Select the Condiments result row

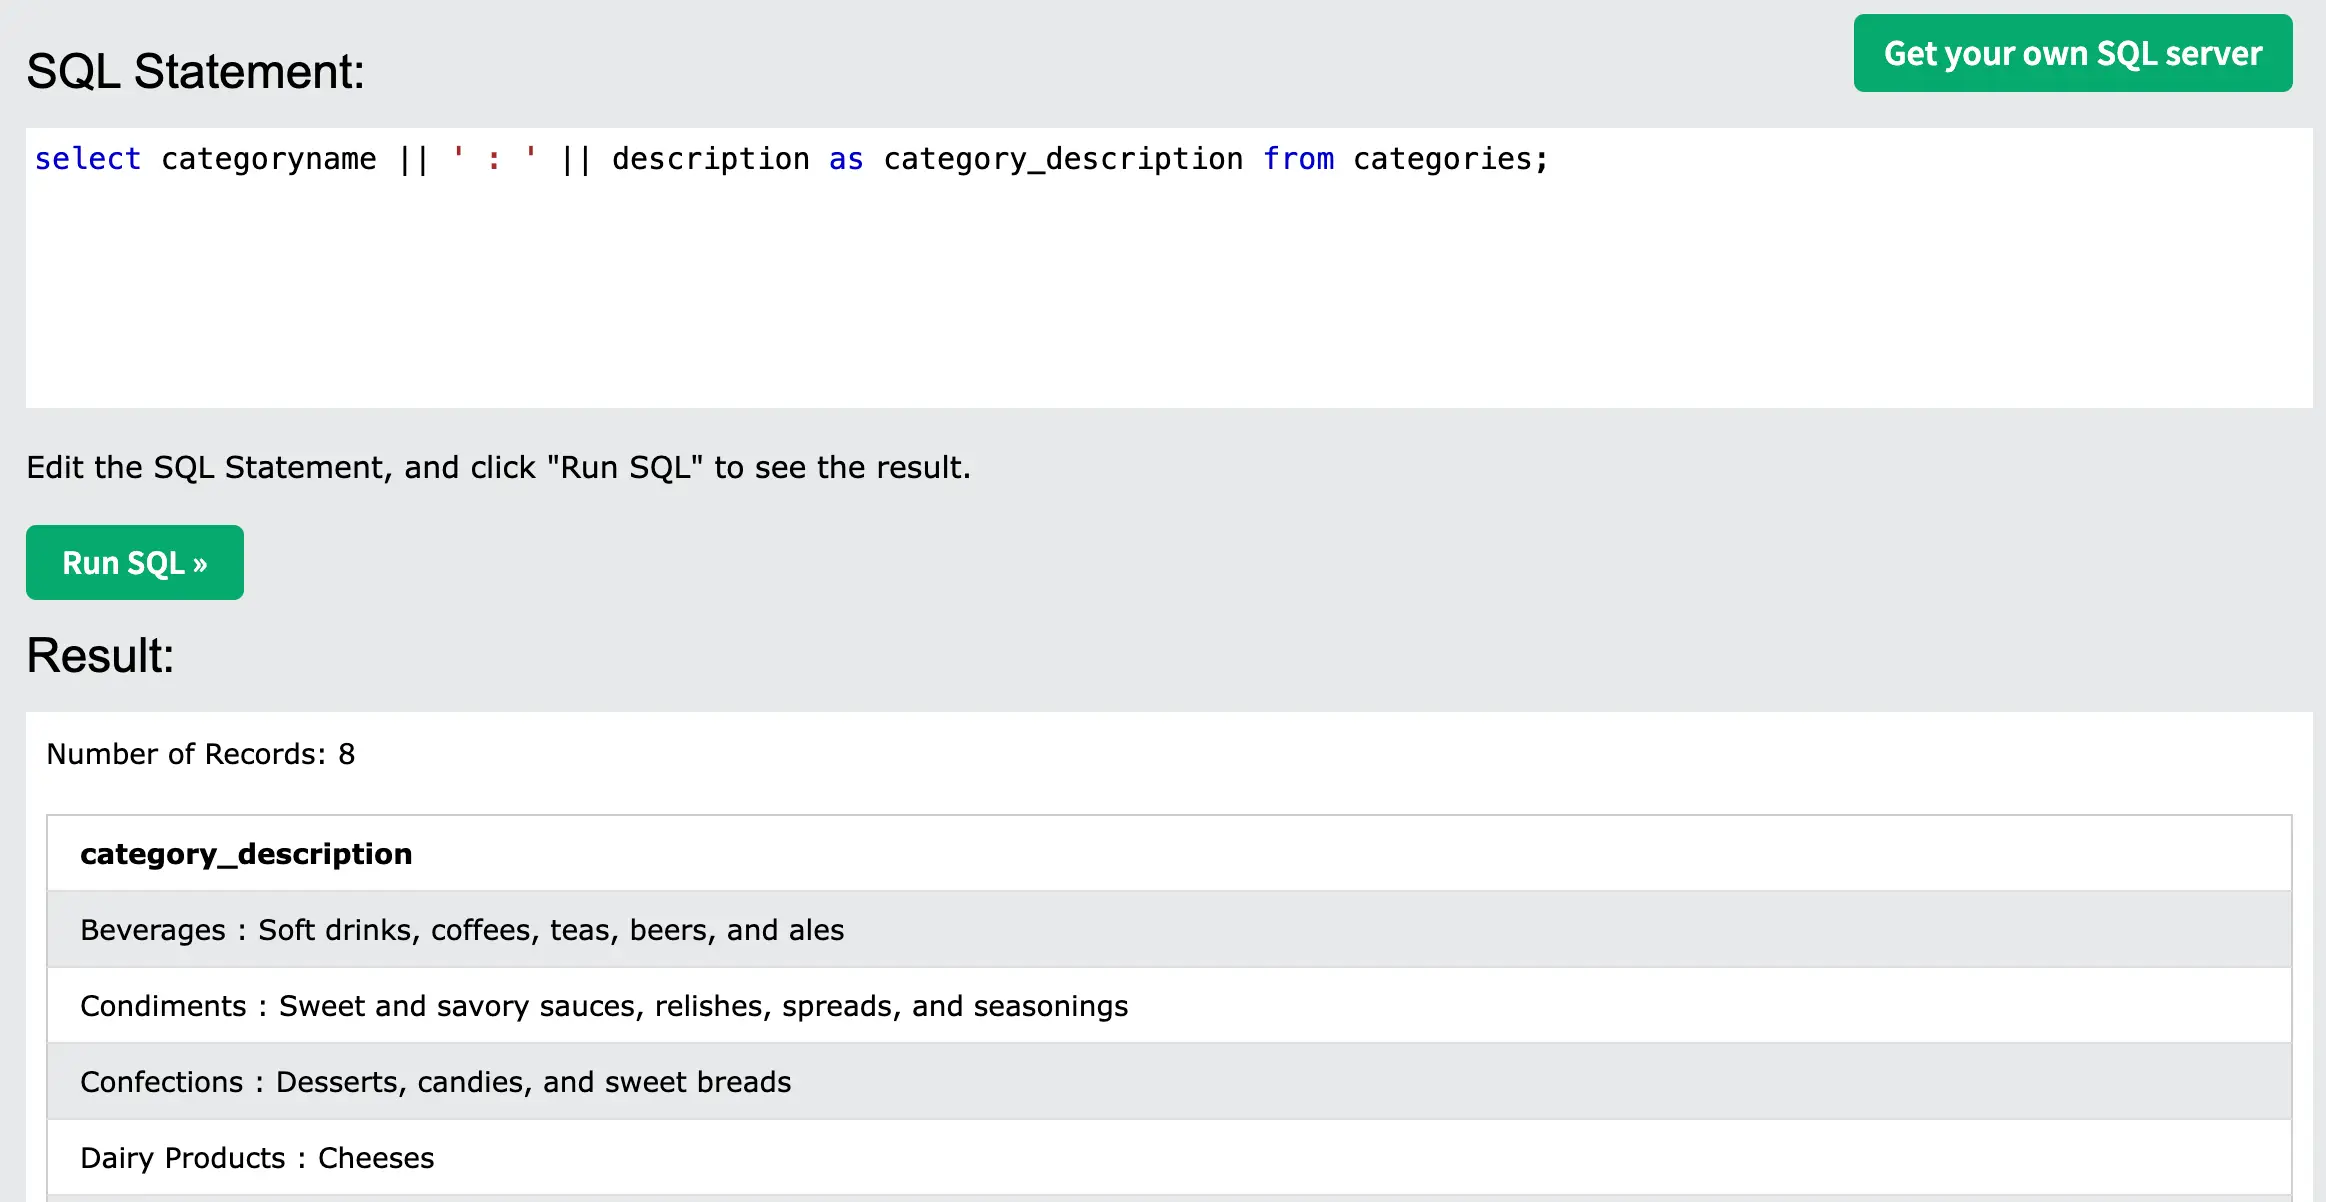click(604, 1006)
